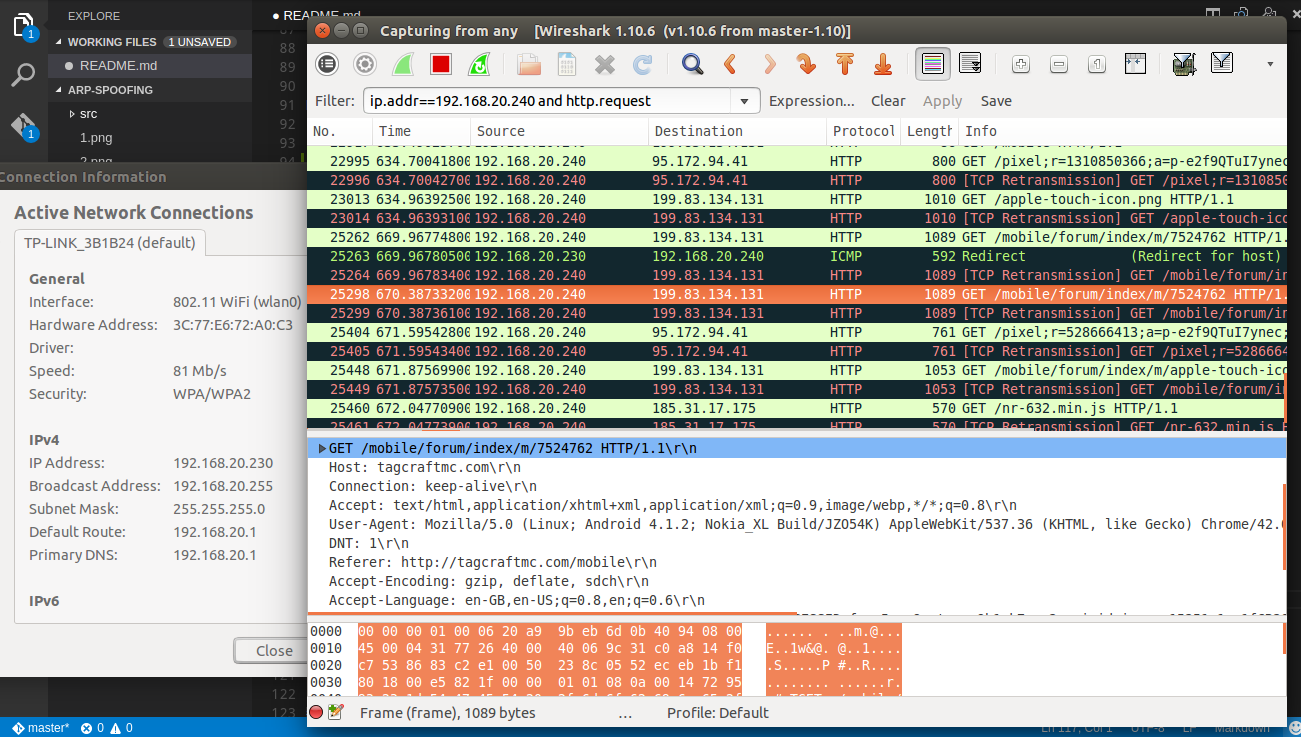Image resolution: width=1301 pixels, height=737 pixels.
Task: Save the capture file icon
Action: pyautogui.click(x=566, y=64)
